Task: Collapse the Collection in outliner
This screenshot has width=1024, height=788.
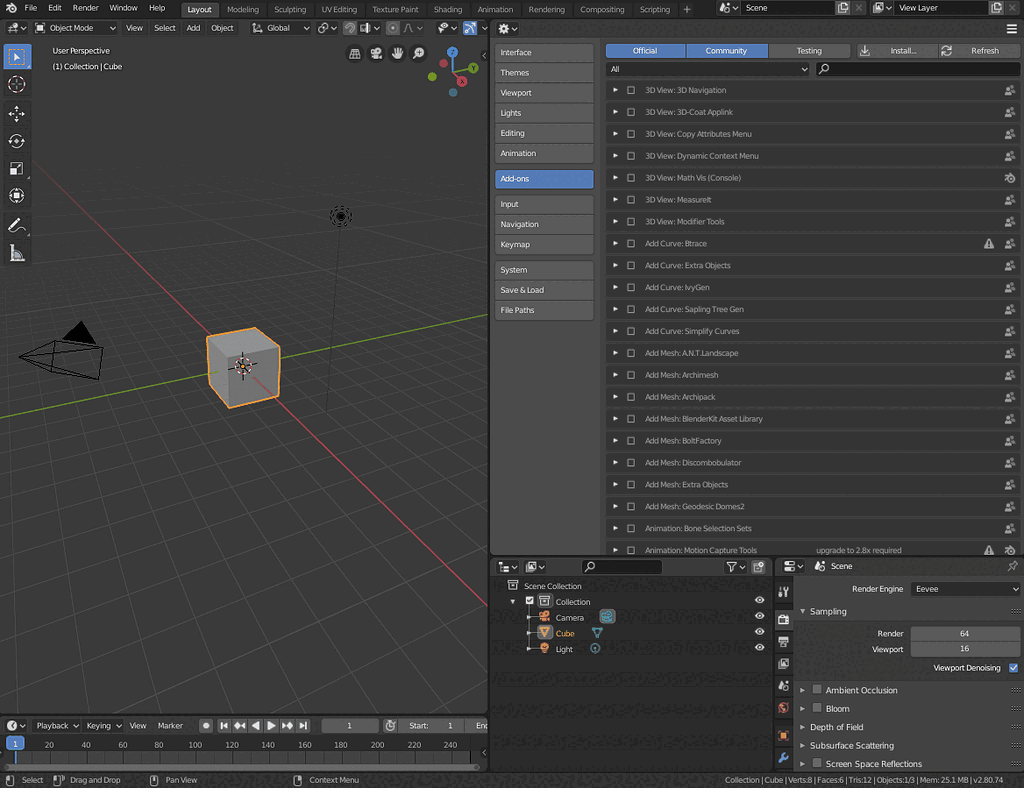Action: tap(513, 602)
